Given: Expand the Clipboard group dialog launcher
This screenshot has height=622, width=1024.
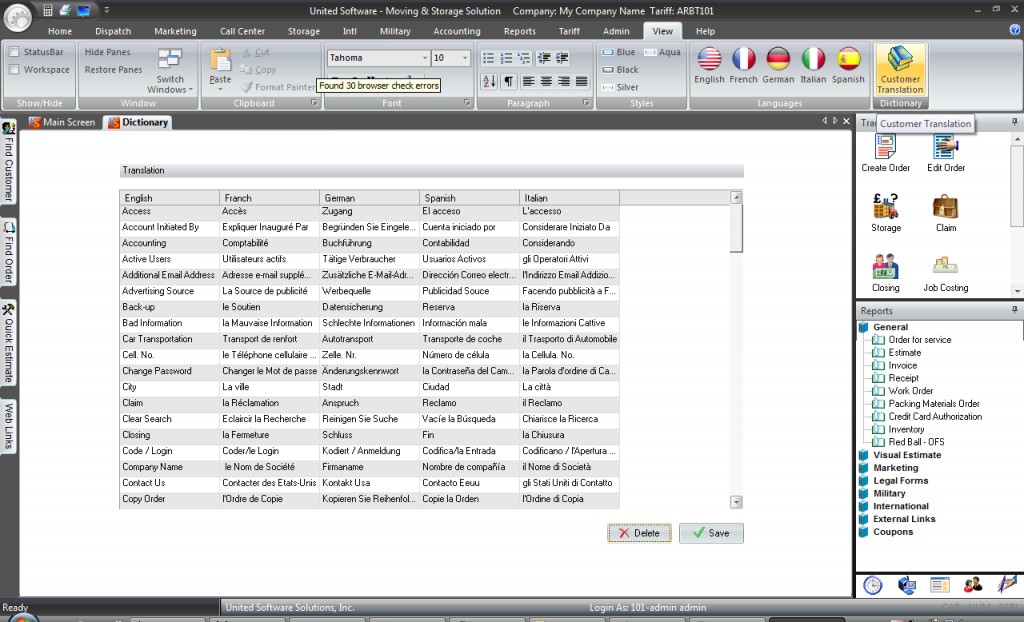Looking at the screenshot, I should point(314,103).
